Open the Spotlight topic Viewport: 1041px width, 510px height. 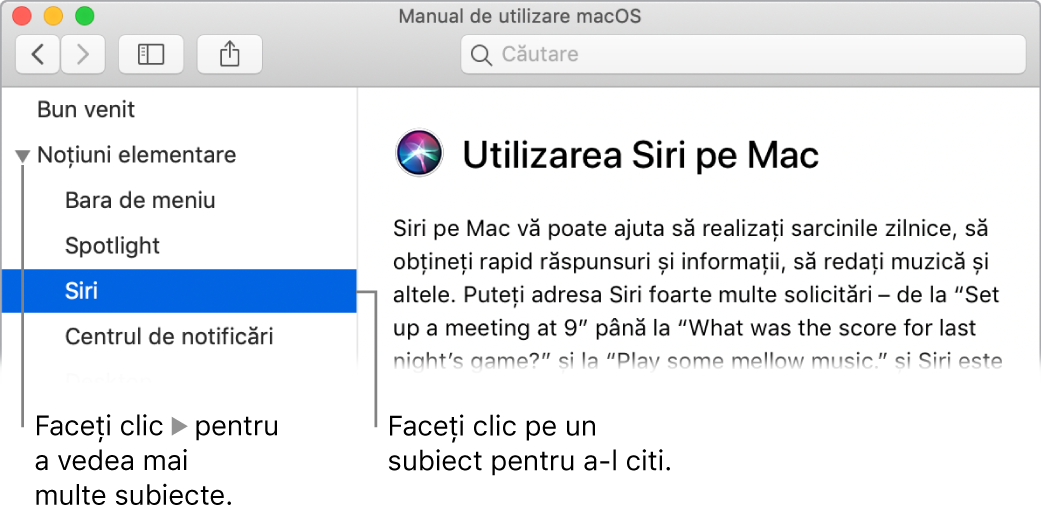coord(112,246)
